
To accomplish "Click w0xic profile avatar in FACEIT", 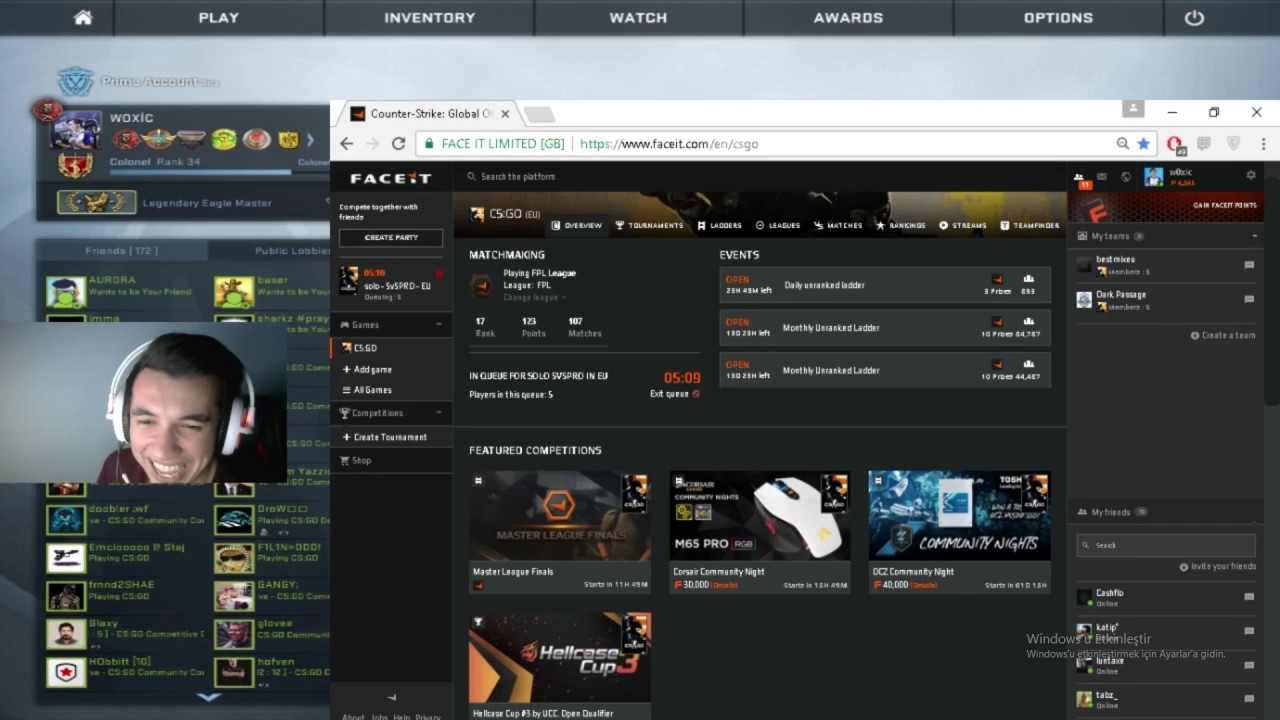I will coord(1154,176).
